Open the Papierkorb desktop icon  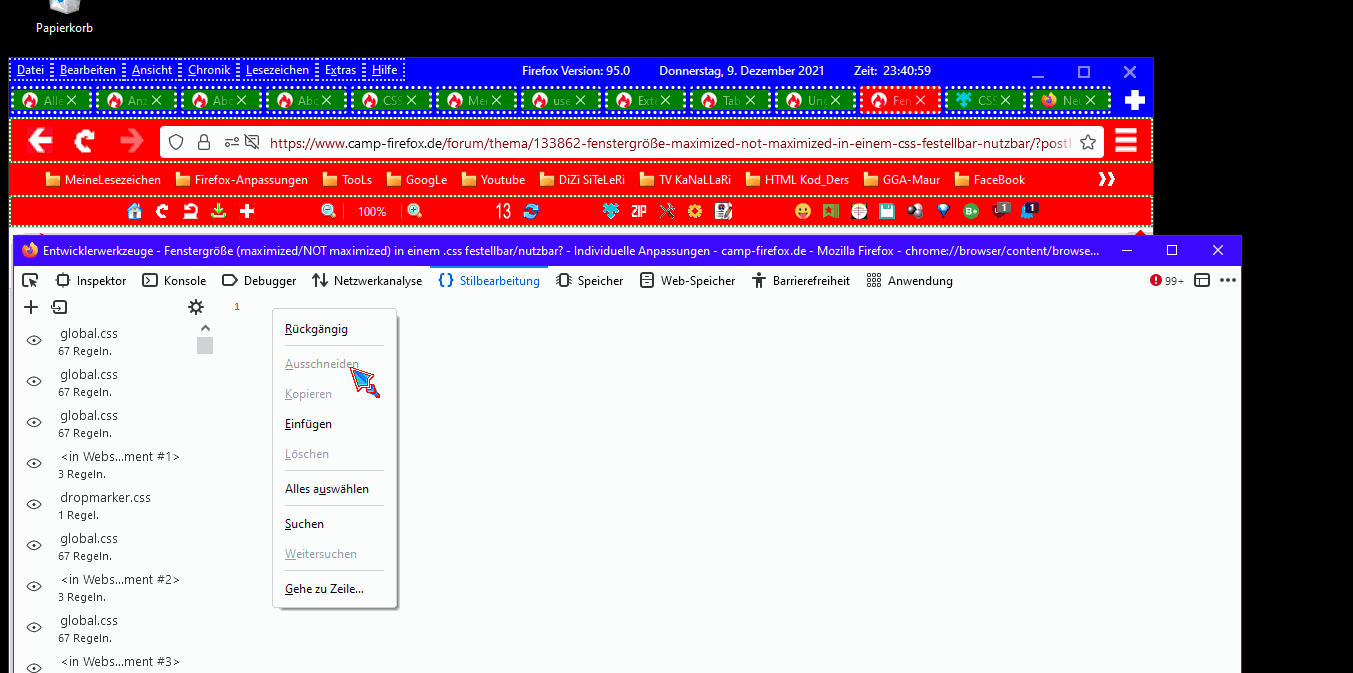pyautogui.click(x=64, y=18)
